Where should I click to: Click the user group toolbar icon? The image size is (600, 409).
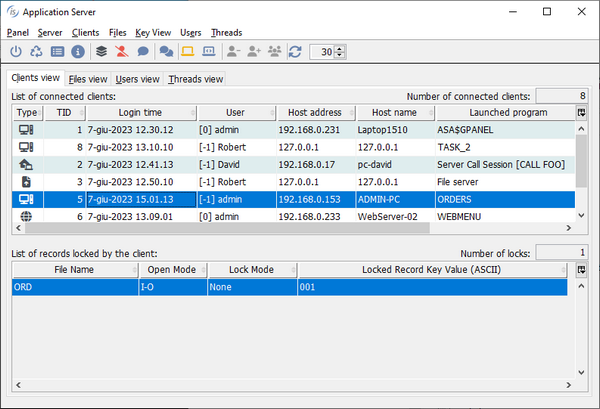point(274,51)
